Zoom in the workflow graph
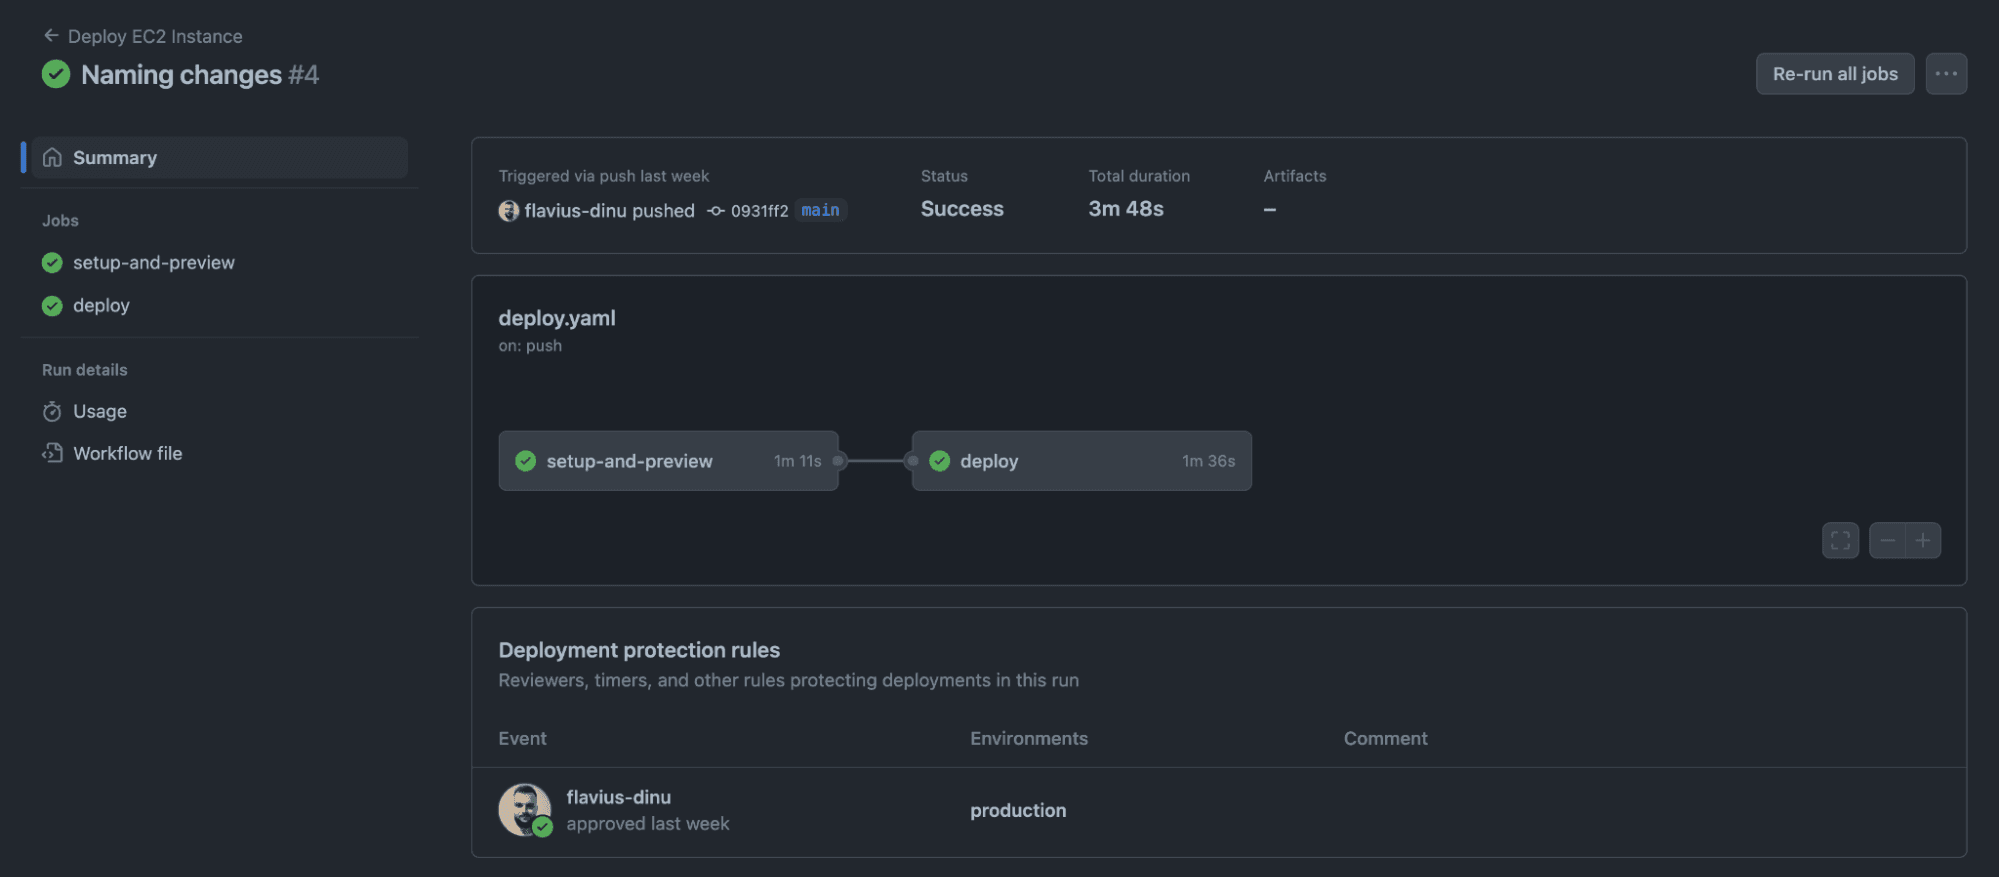This screenshot has height=877, width=1999. [1923, 541]
